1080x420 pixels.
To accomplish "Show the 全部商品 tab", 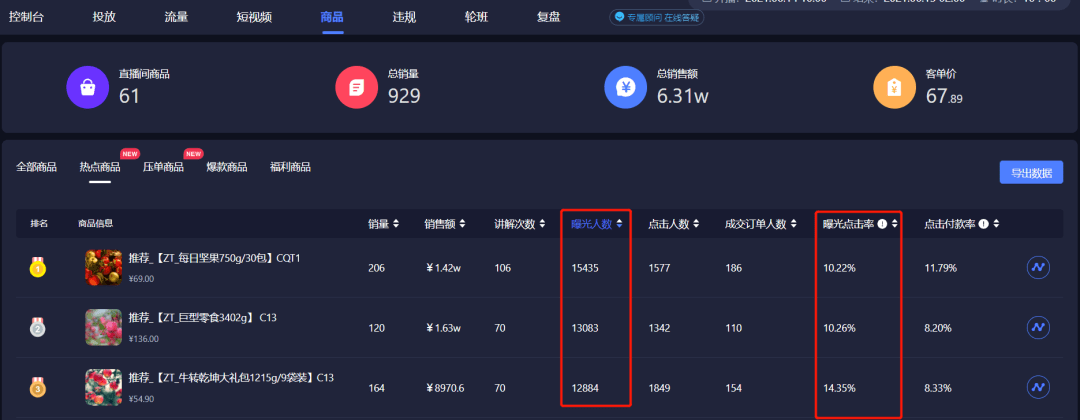I will pyautogui.click(x=37, y=167).
